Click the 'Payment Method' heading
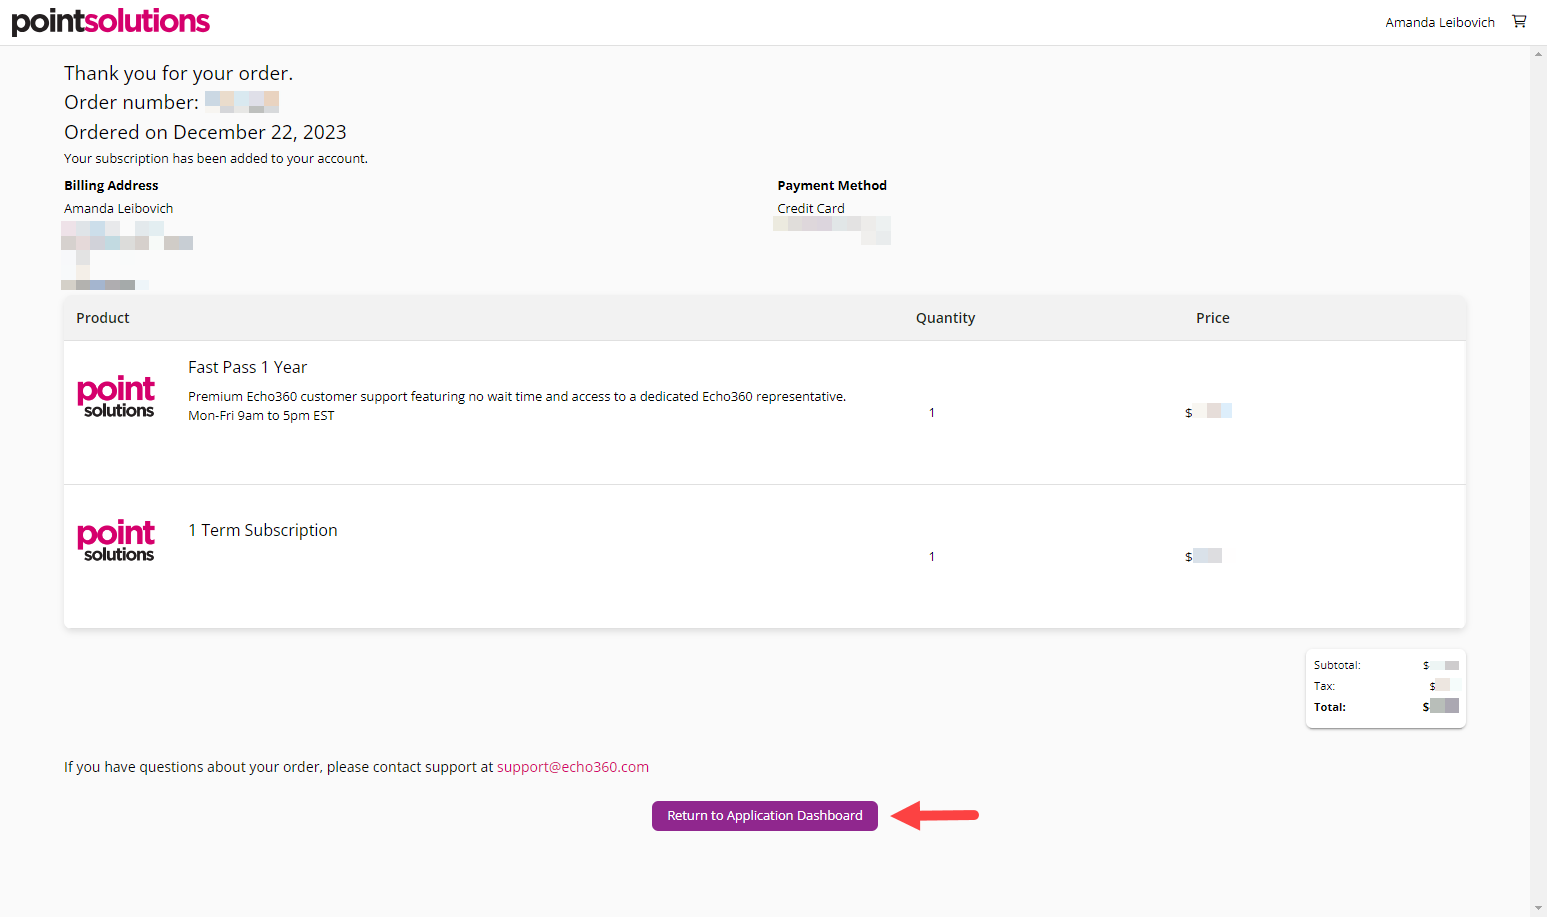 click(x=832, y=186)
